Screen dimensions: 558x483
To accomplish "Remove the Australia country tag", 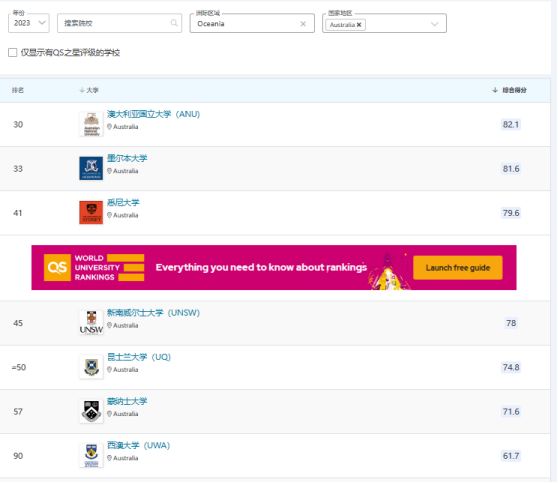I will click(x=359, y=25).
